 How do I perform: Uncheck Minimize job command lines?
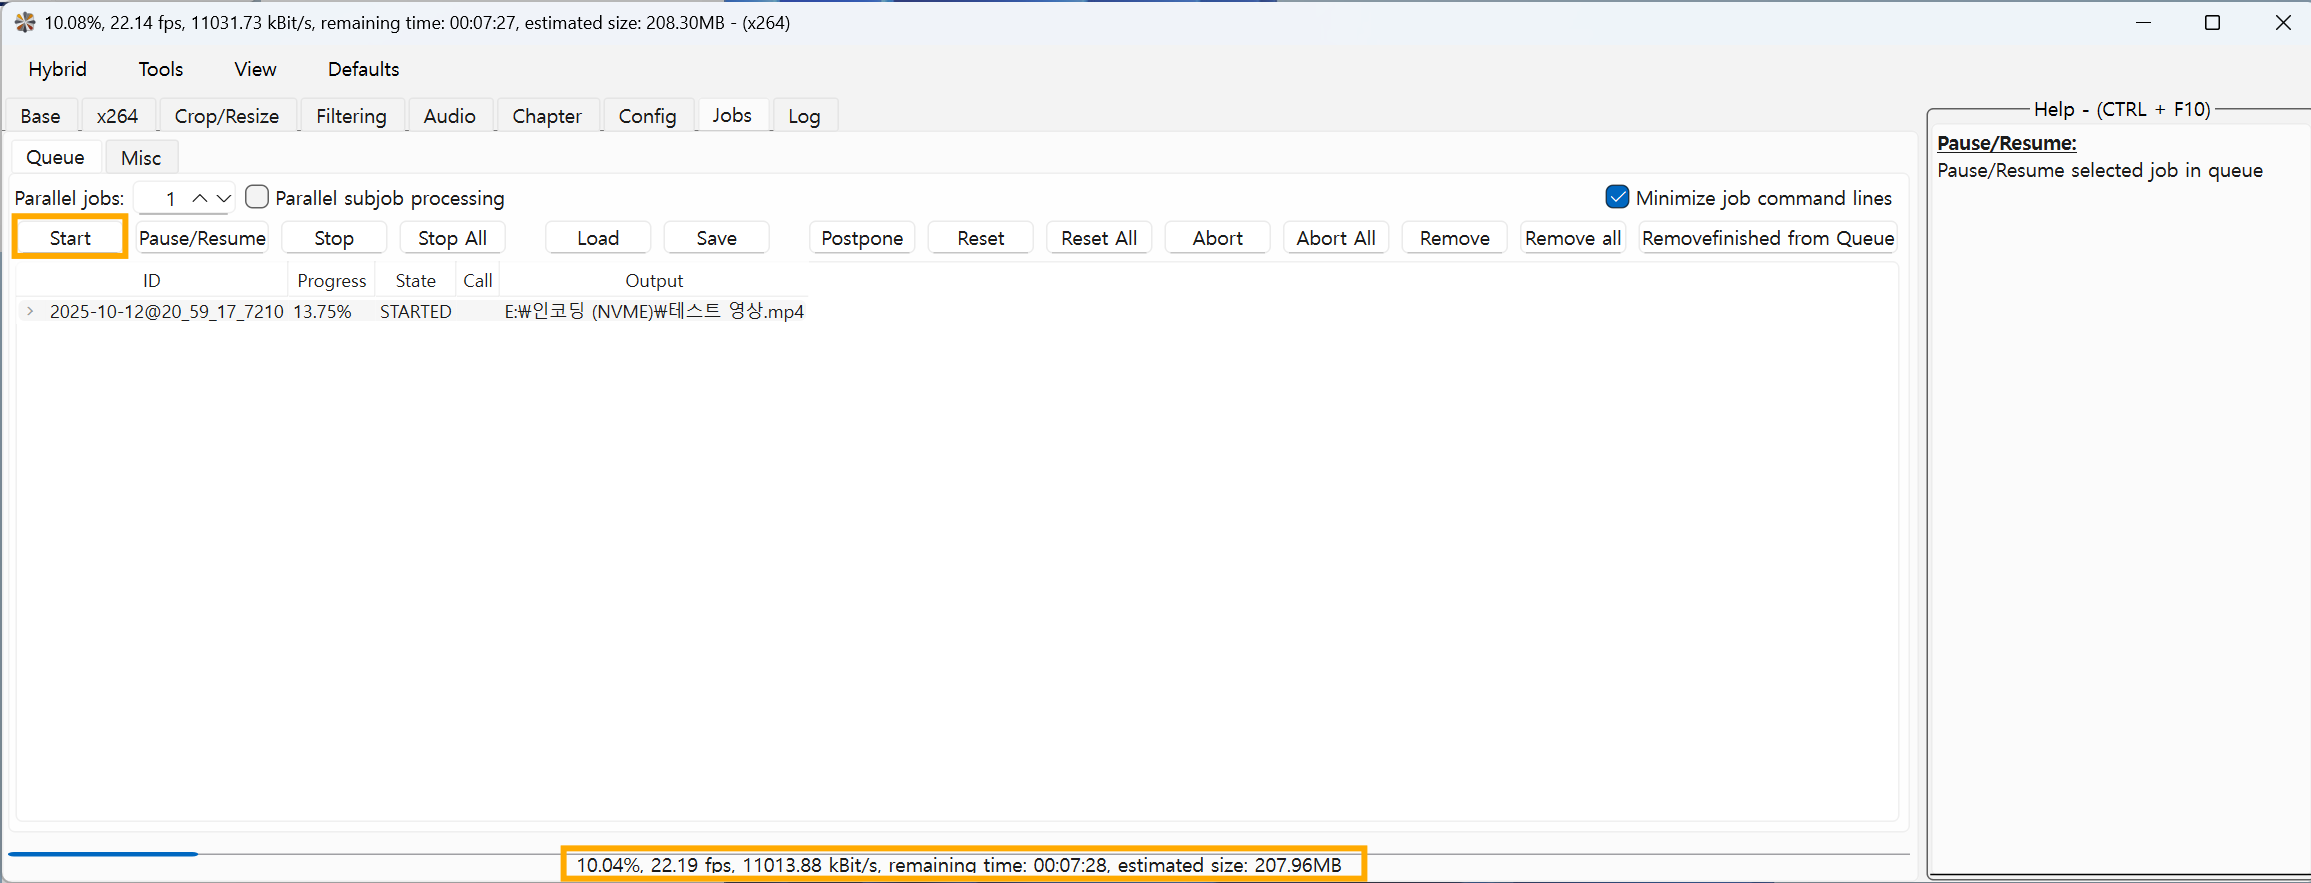point(1617,197)
